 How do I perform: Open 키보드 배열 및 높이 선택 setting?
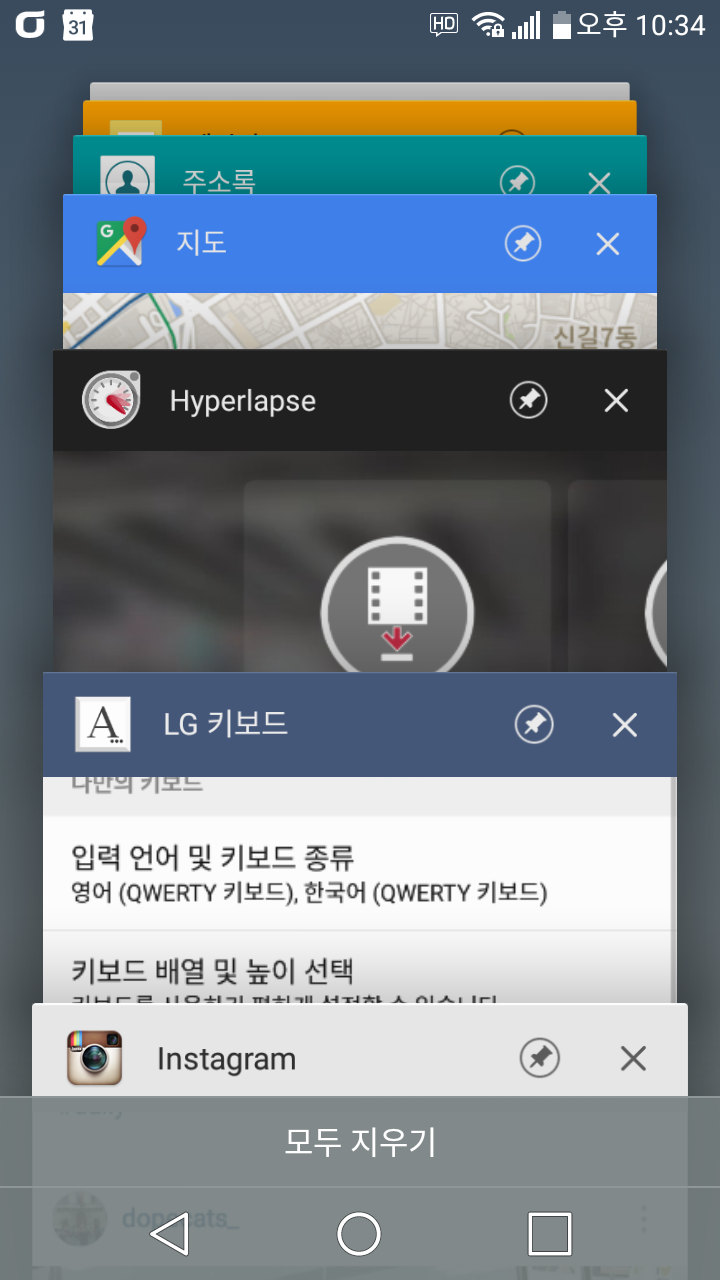click(x=355, y=968)
